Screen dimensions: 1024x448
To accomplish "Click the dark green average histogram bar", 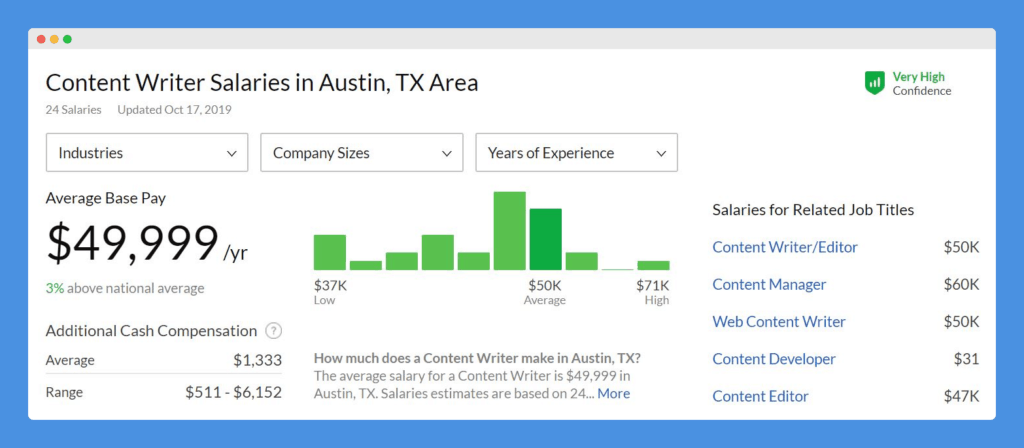I will [545, 239].
